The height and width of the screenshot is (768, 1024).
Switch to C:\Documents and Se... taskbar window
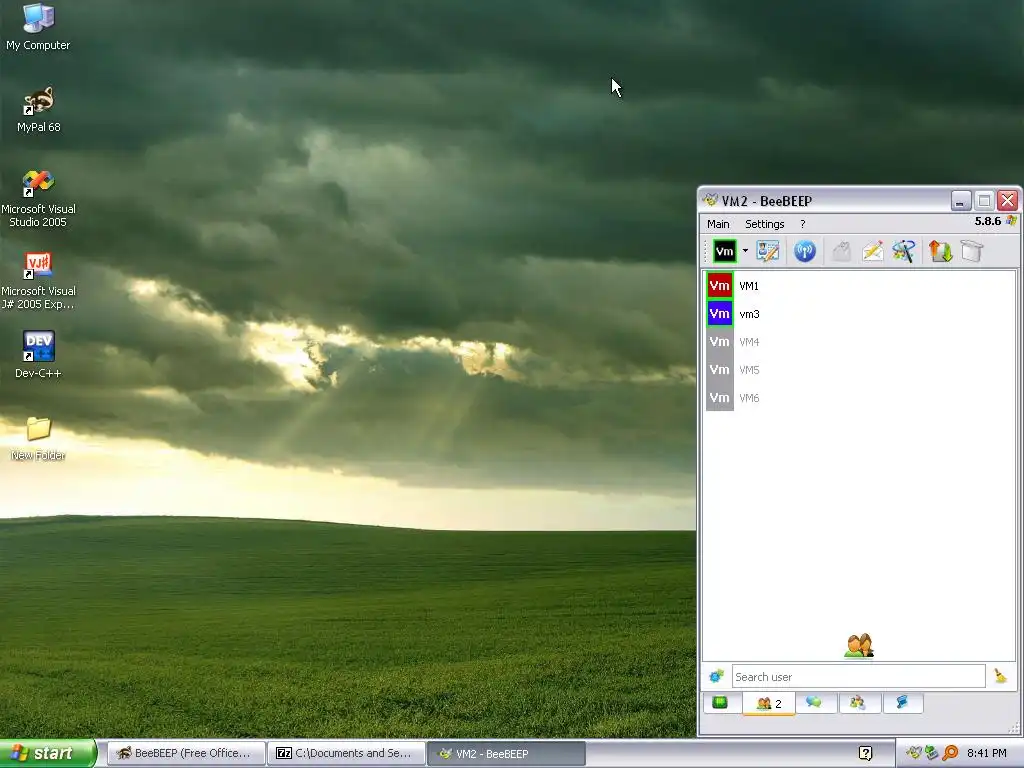tap(347, 754)
